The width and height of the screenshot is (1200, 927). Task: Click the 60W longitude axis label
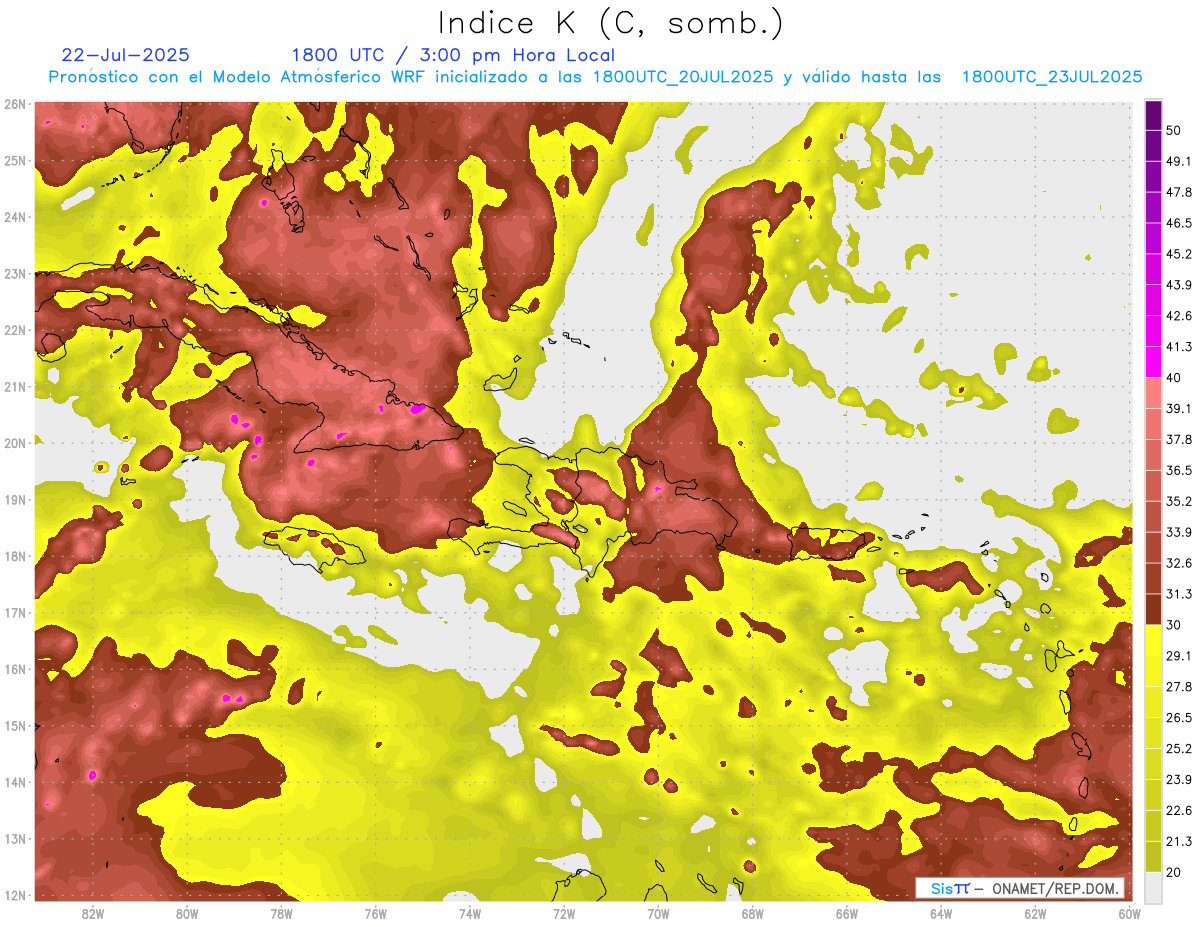point(1129,914)
